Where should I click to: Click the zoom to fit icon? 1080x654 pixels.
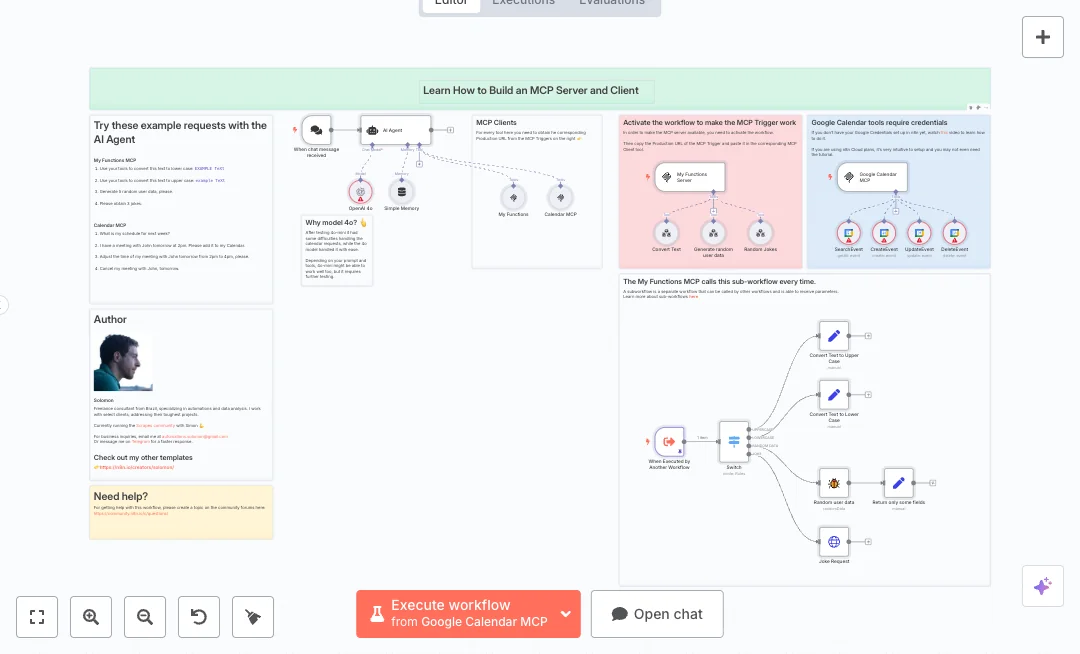pos(37,617)
